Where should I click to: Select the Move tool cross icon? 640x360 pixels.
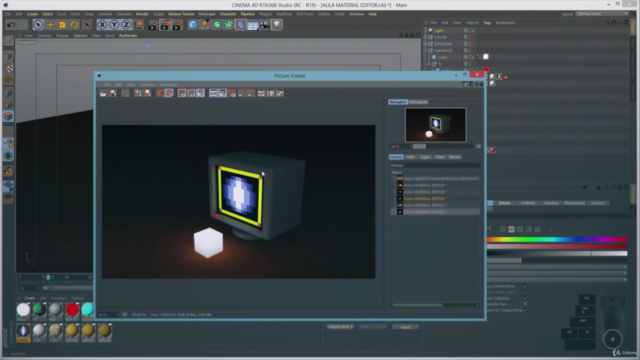pyautogui.click(x=50, y=25)
